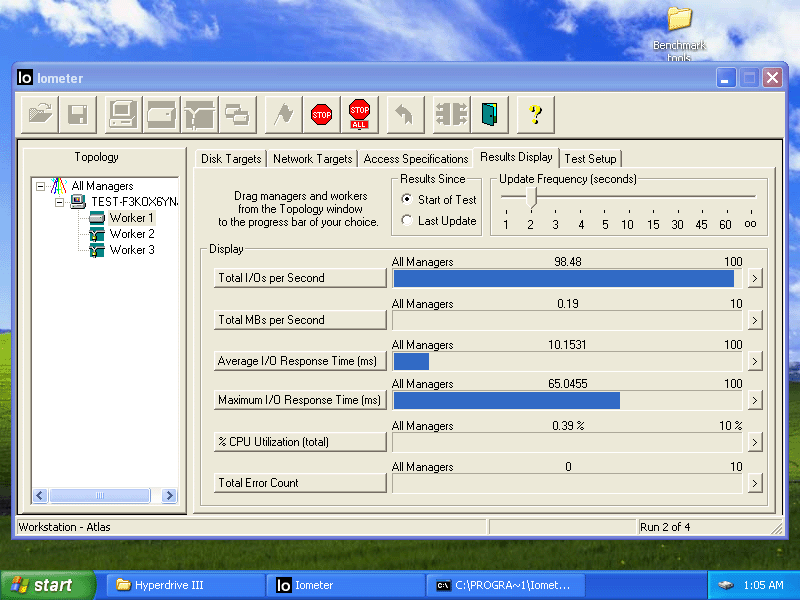Switch to Hyperdrive III taskbar window
The width and height of the screenshot is (800, 600).
click(x=185, y=585)
